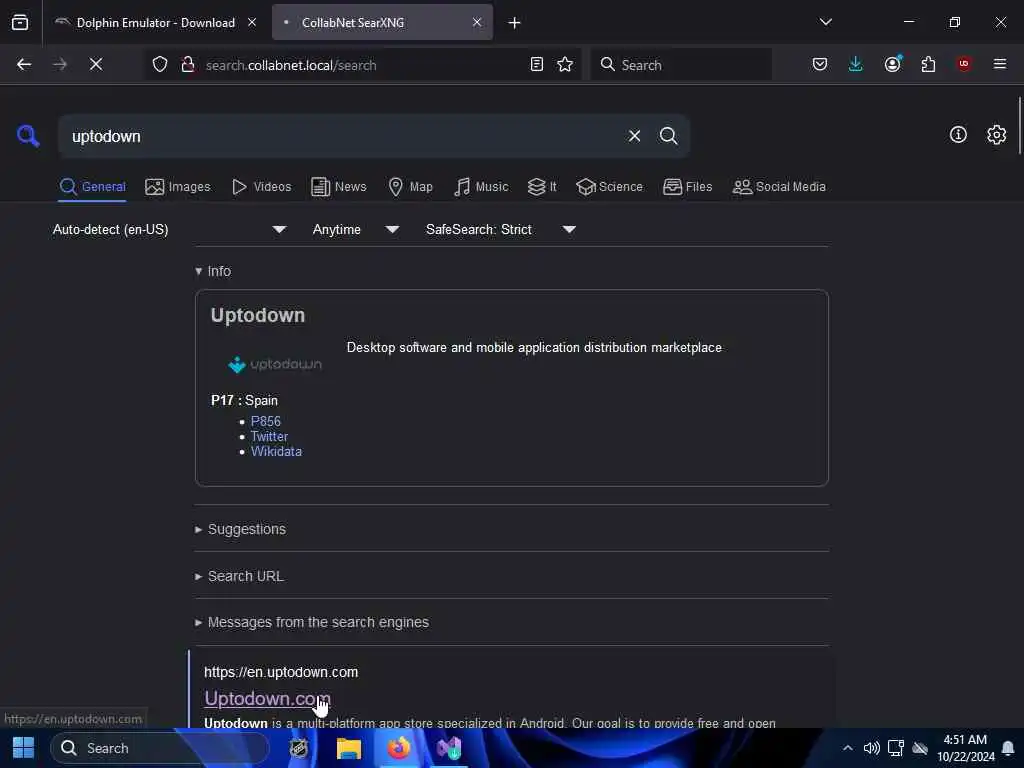Bookmark this page with star
Viewport: 1024px width, 768px height.
565,64
